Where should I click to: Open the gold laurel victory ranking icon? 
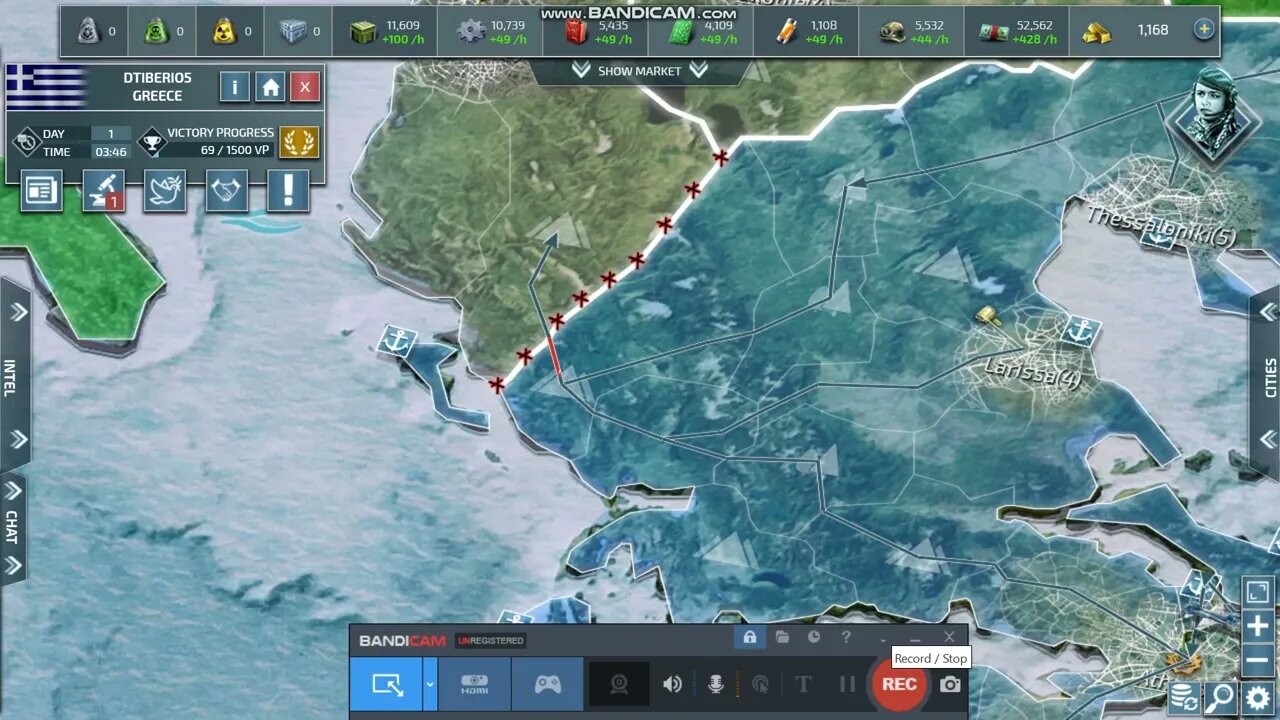[299, 142]
